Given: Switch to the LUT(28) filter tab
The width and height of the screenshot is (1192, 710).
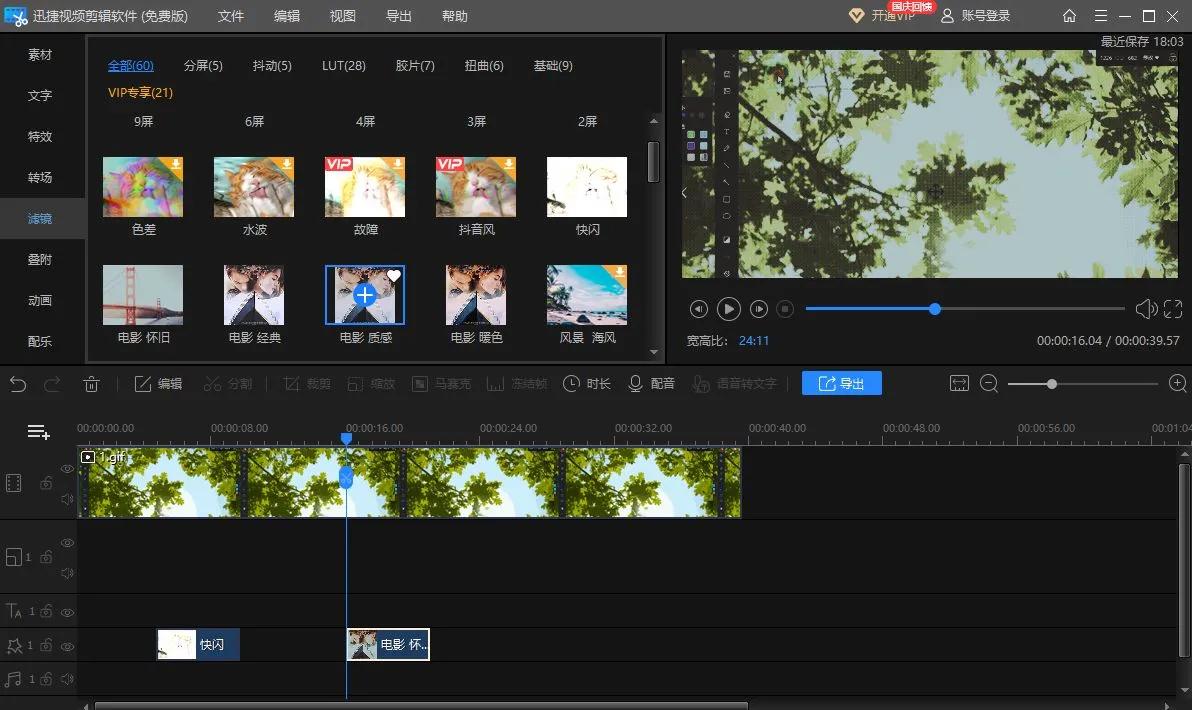Looking at the screenshot, I should tap(343, 66).
